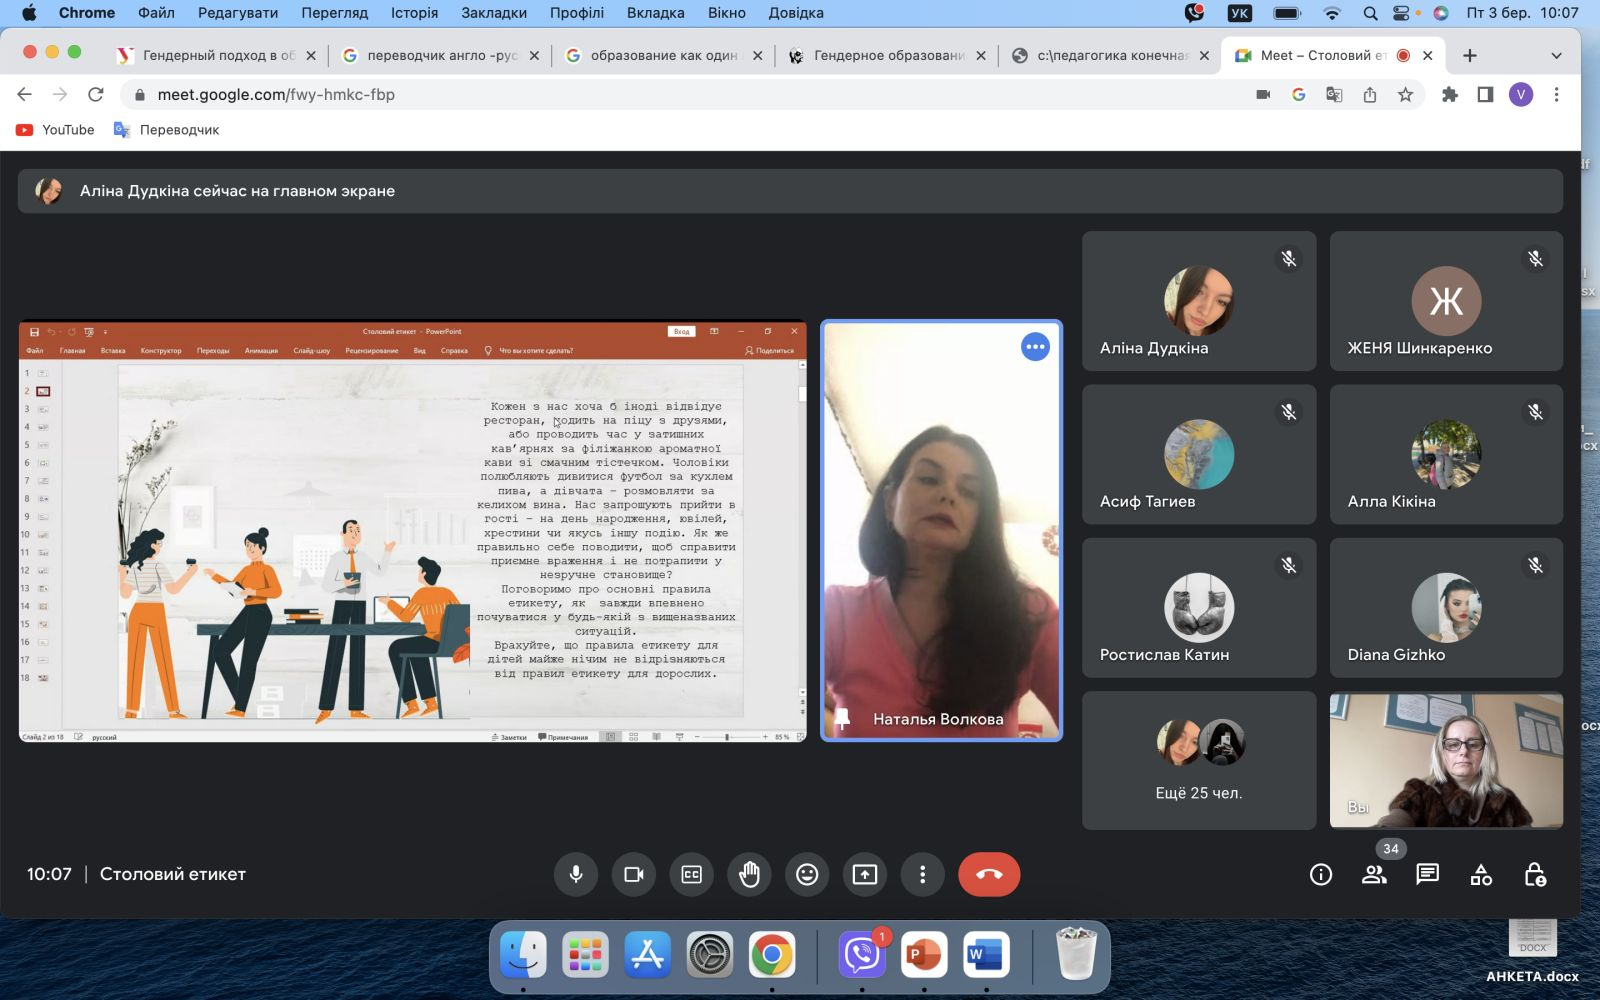Viewport: 1600px width, 1000px height.
Task: Select Асиф Тагиев participant tile
Action: tap(1199, 454)
